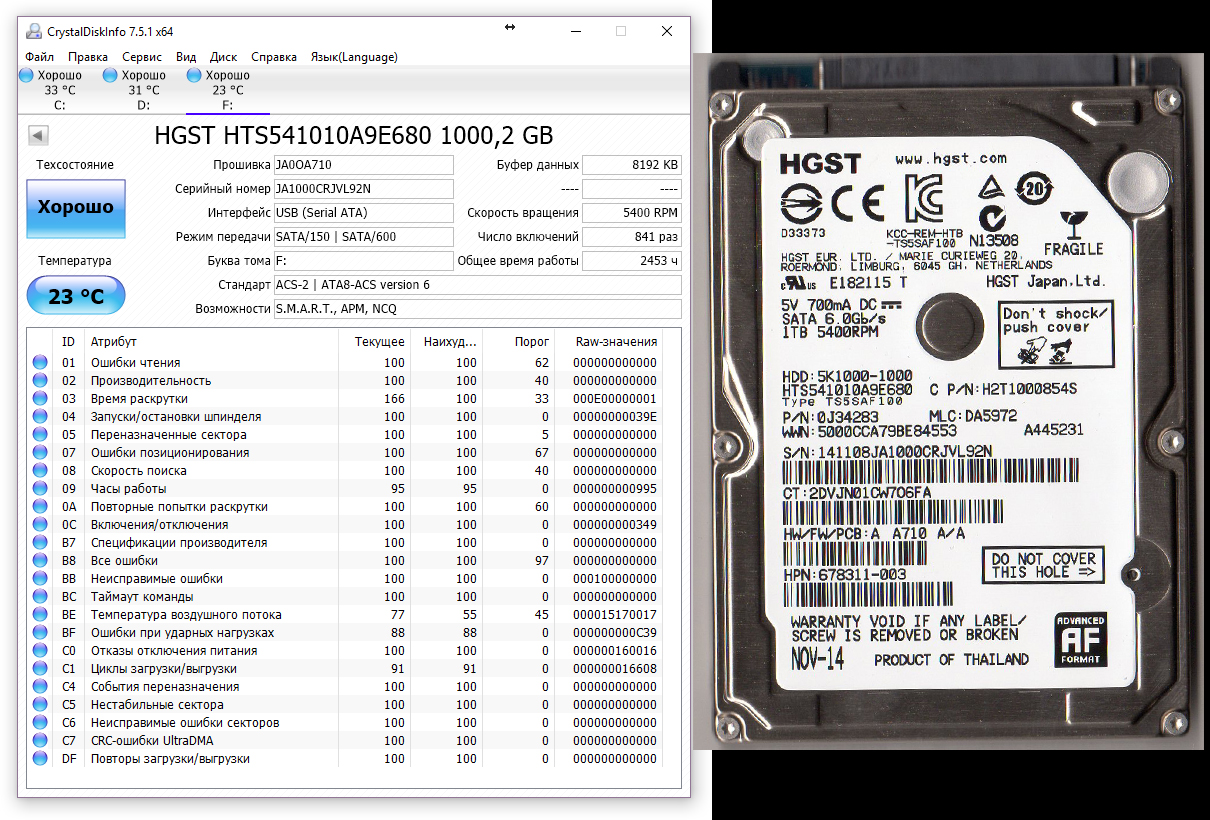
Task: Click status icon for Нестабильные сектора row
Action: (40, 705)
